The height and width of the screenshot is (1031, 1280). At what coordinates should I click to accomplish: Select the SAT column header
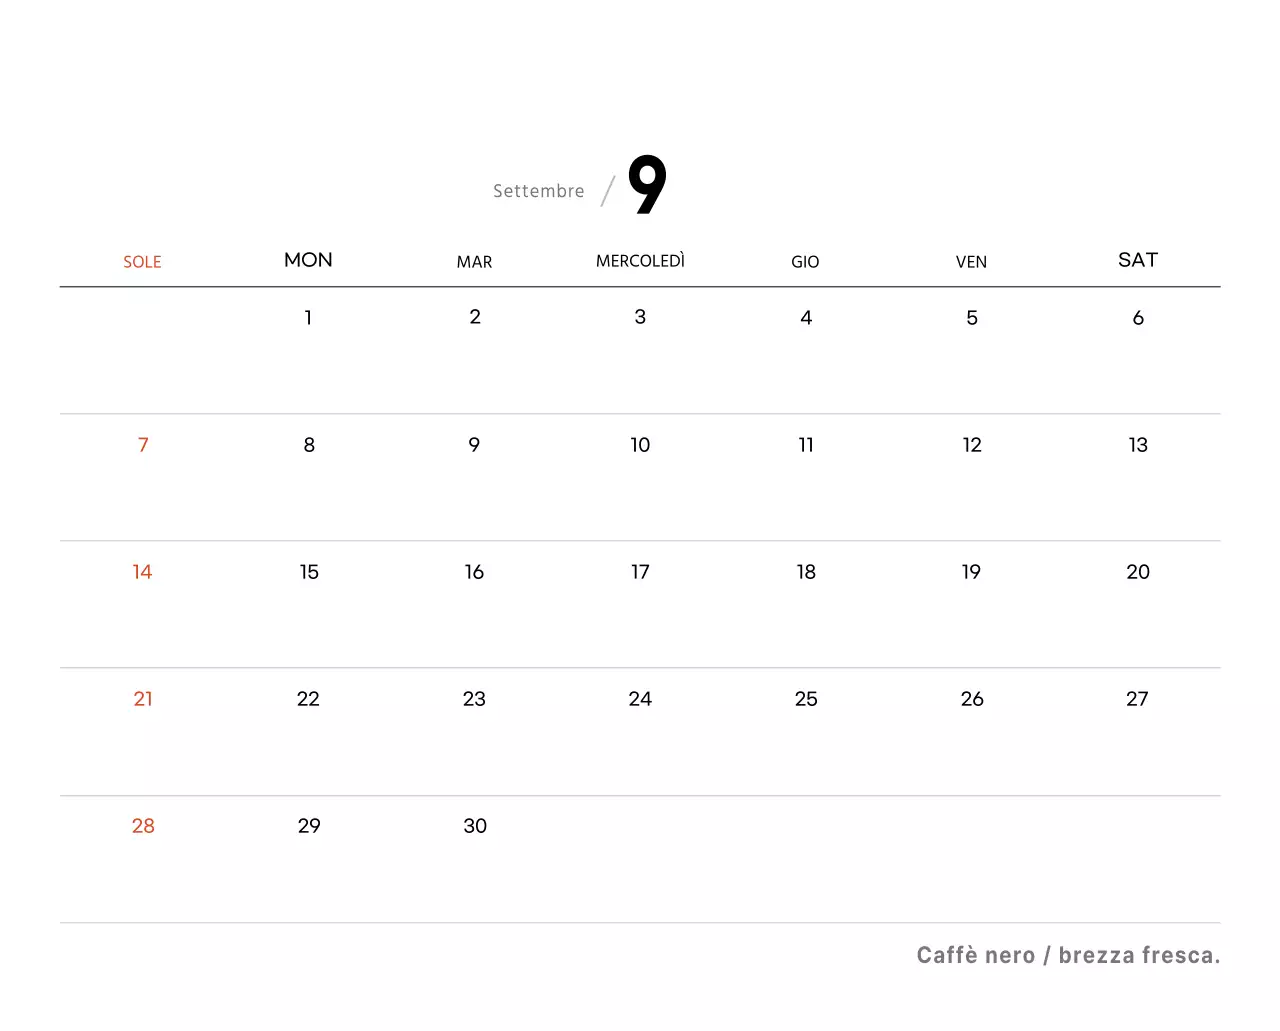1137,260
